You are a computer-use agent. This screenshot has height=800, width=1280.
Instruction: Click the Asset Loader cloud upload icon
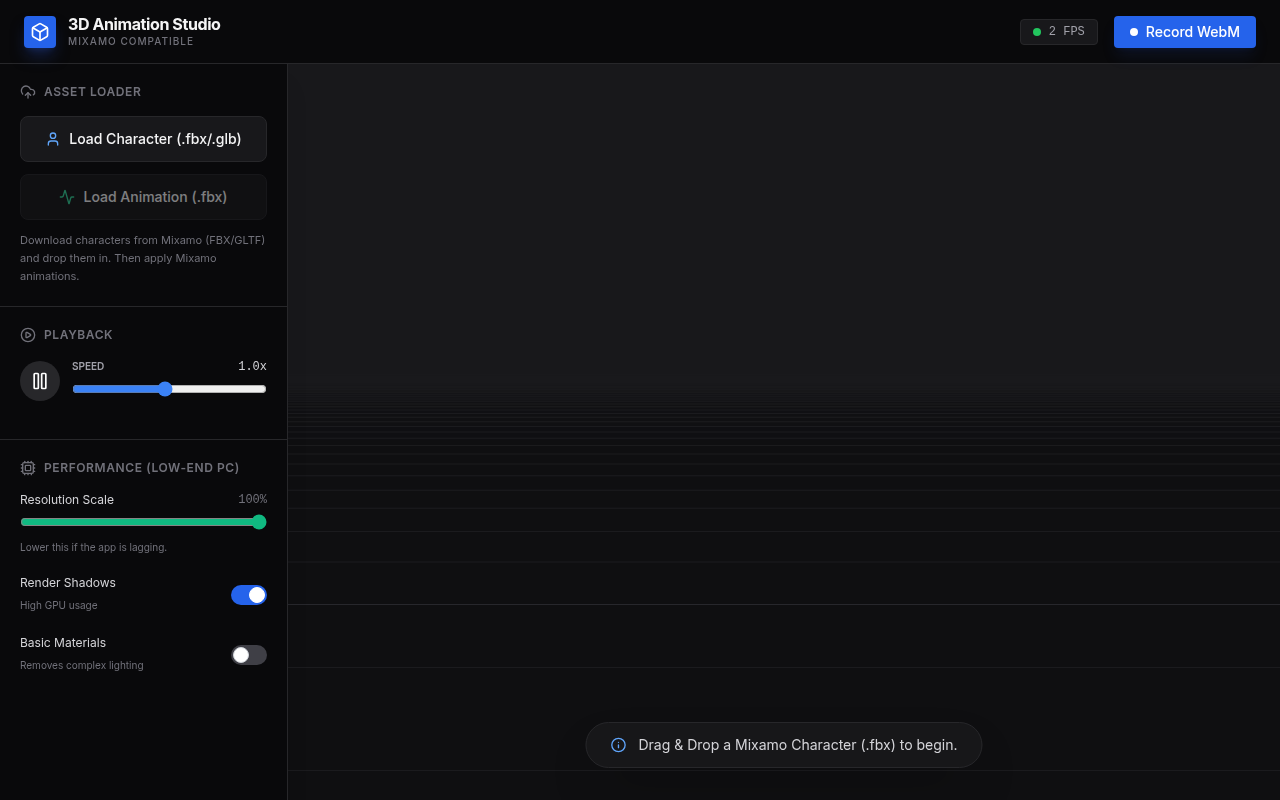(x=28, y=92)
